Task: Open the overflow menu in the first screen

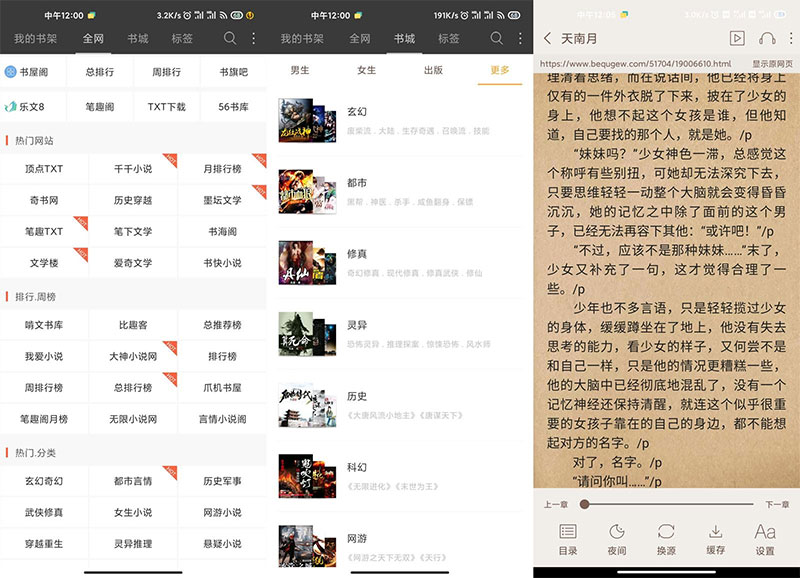Action: point(254,38)
